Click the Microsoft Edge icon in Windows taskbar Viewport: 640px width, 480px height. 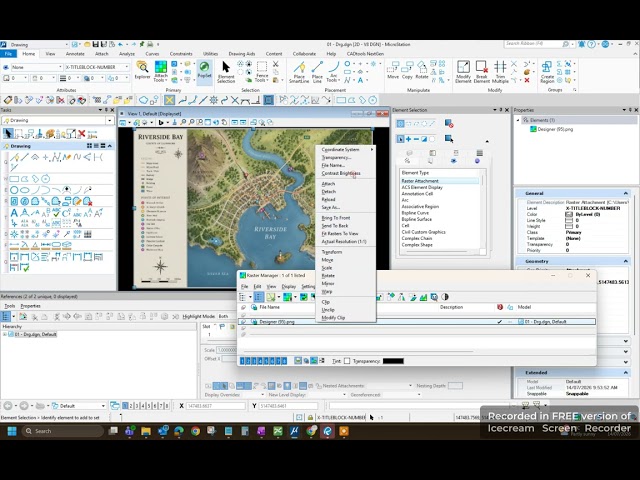pos(179,431)
